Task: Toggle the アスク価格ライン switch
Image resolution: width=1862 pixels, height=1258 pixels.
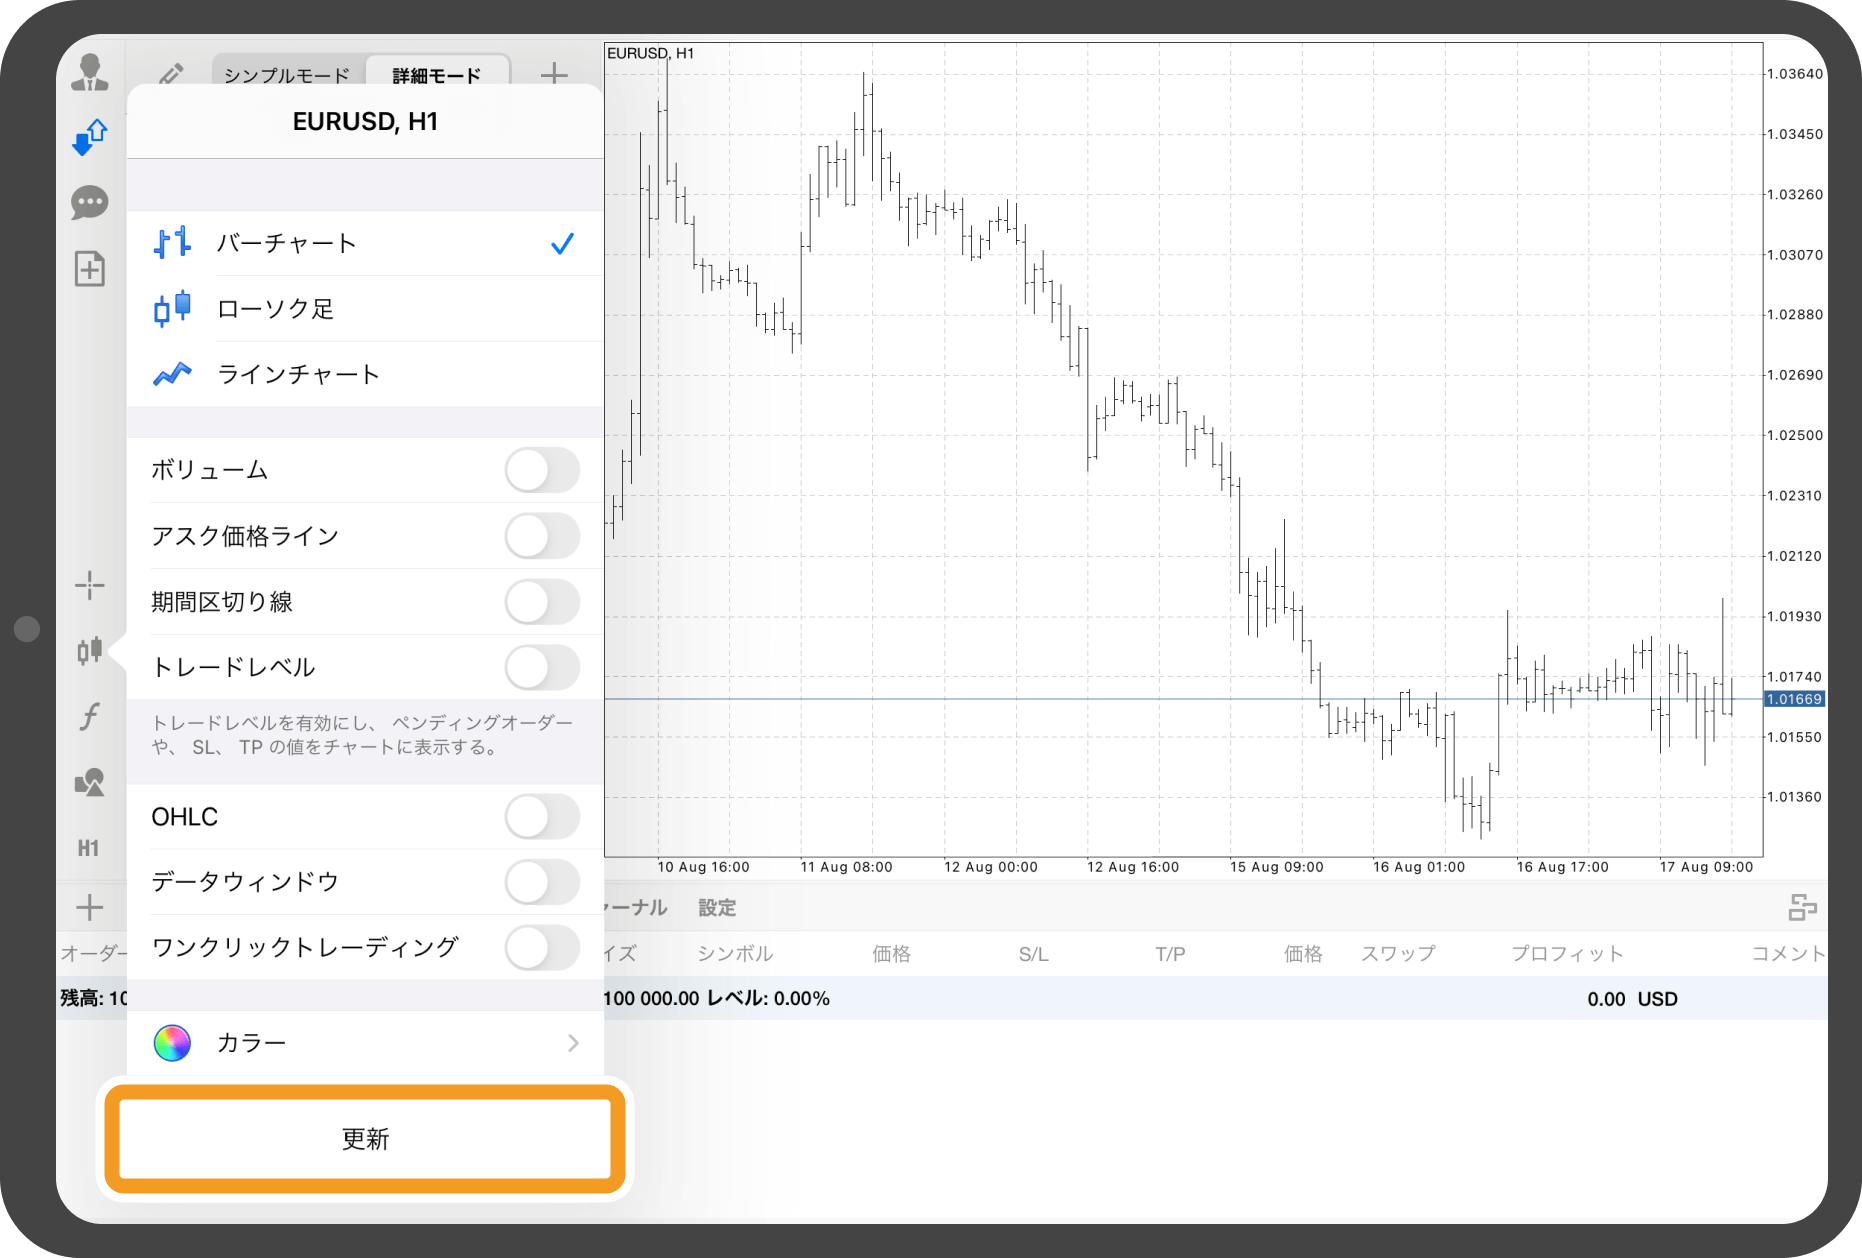Action: [x=542, y=536]
